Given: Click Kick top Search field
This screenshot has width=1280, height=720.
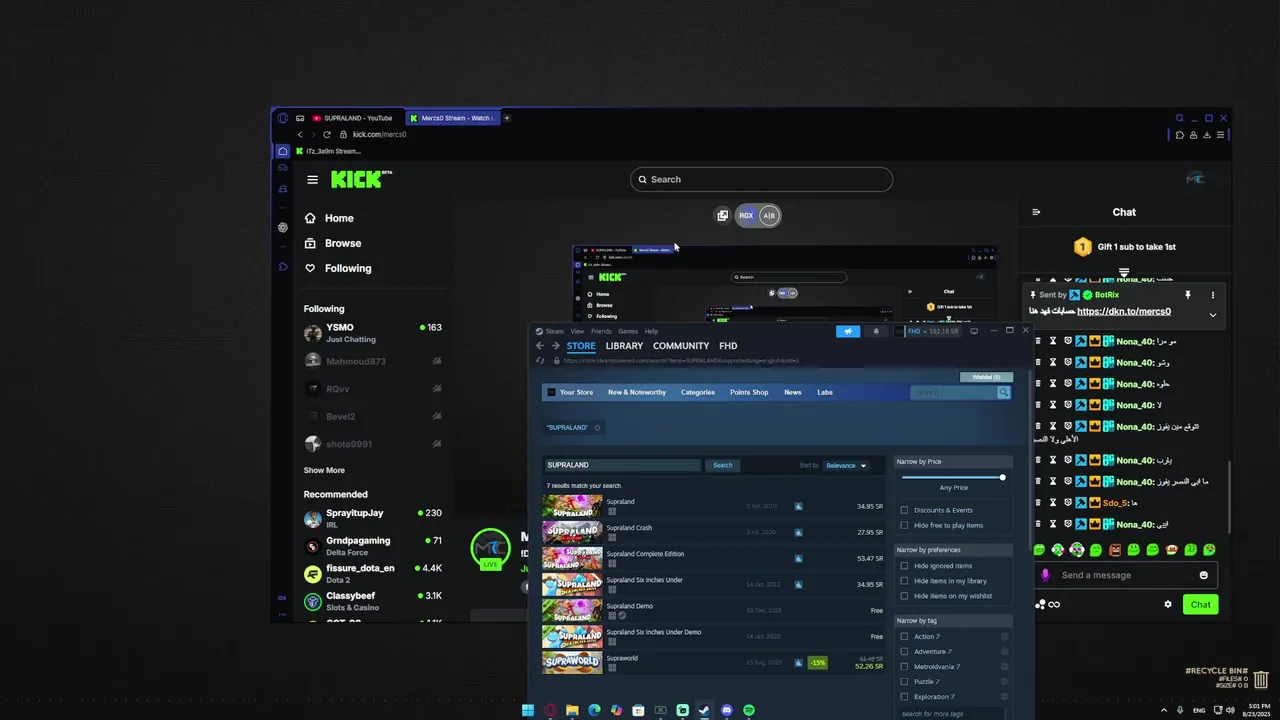Looking at the screenshot, I should [x=761, y=179].
